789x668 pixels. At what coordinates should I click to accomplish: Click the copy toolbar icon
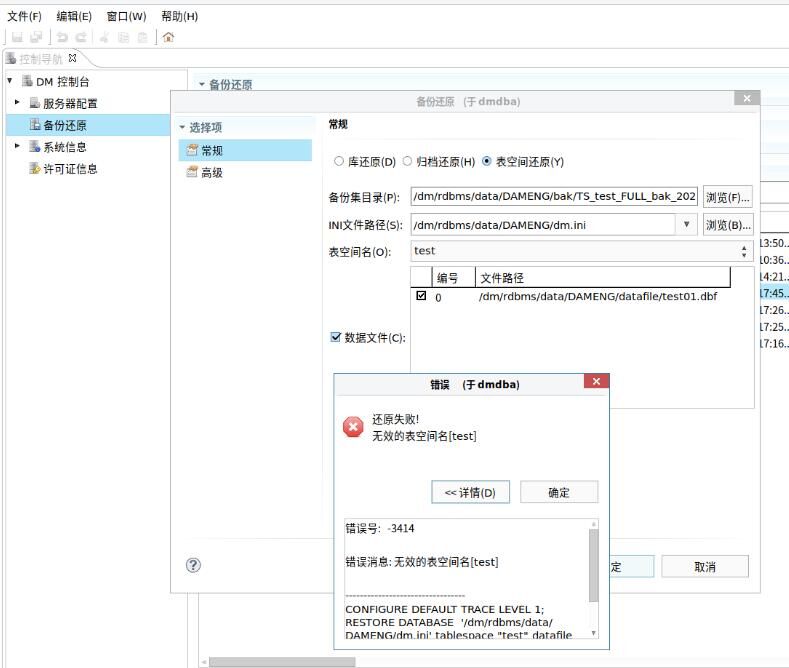(123, 37)
